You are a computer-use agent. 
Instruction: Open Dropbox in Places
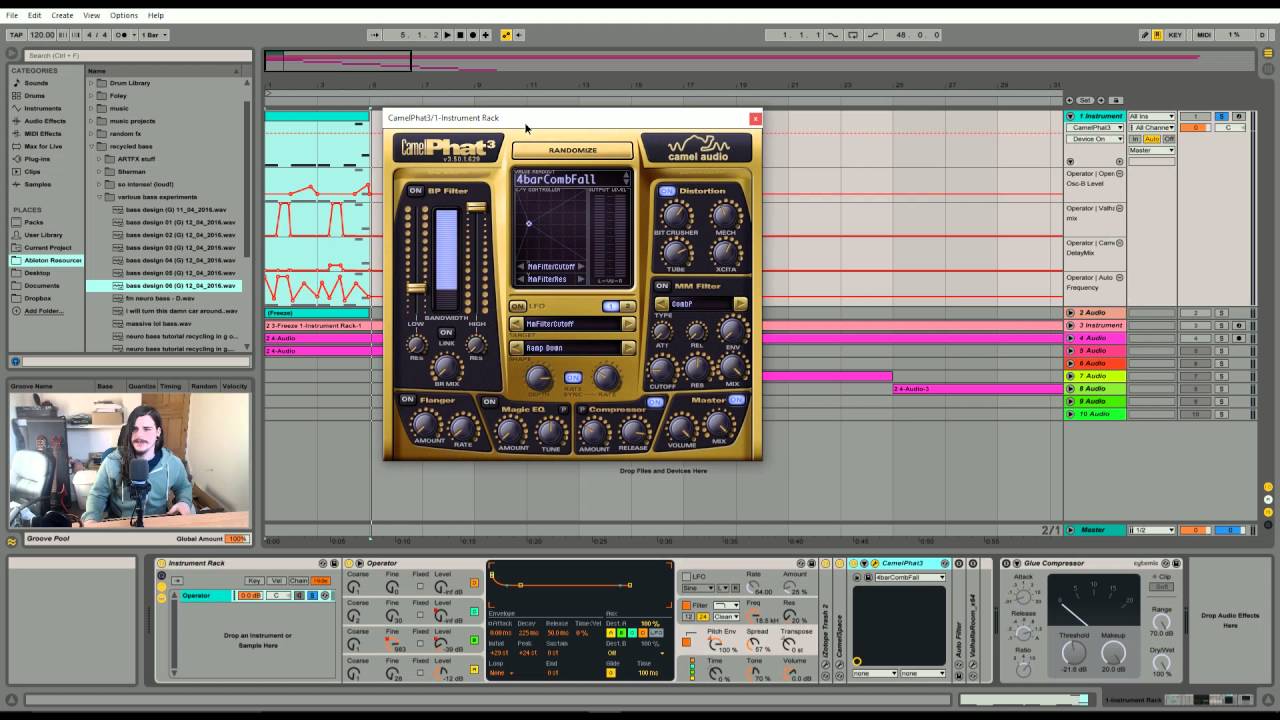pos(38,298)
